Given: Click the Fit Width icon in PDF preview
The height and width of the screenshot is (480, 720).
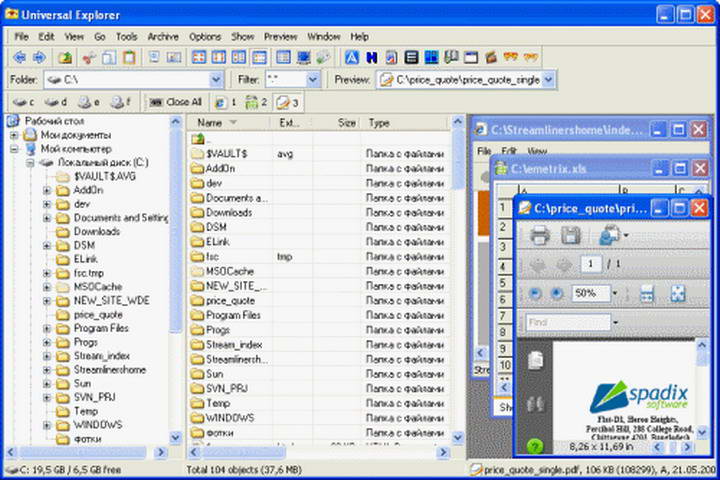Looking at the screenshot, I should click(x=647, y=293).
